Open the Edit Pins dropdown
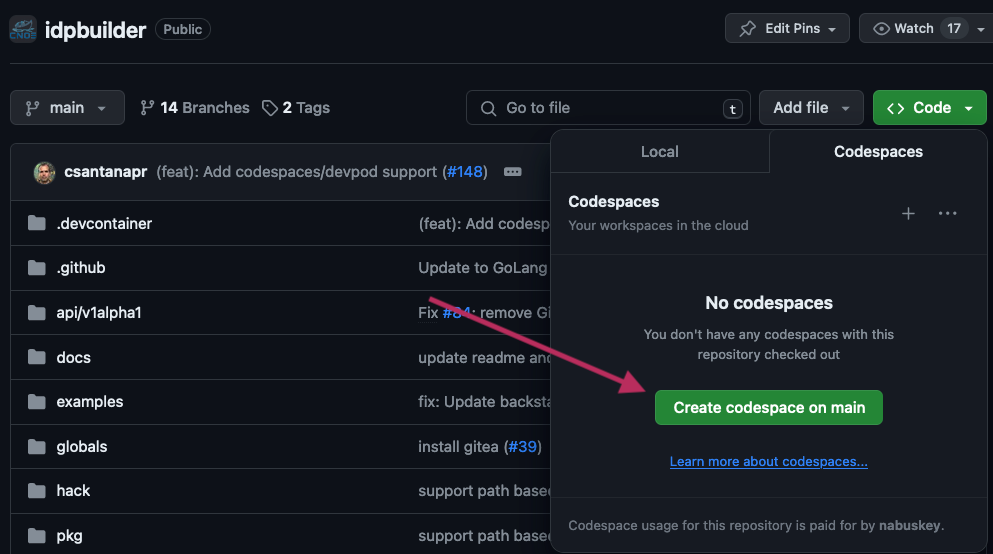Screen dimensions: 993x554 click(787, 29)
